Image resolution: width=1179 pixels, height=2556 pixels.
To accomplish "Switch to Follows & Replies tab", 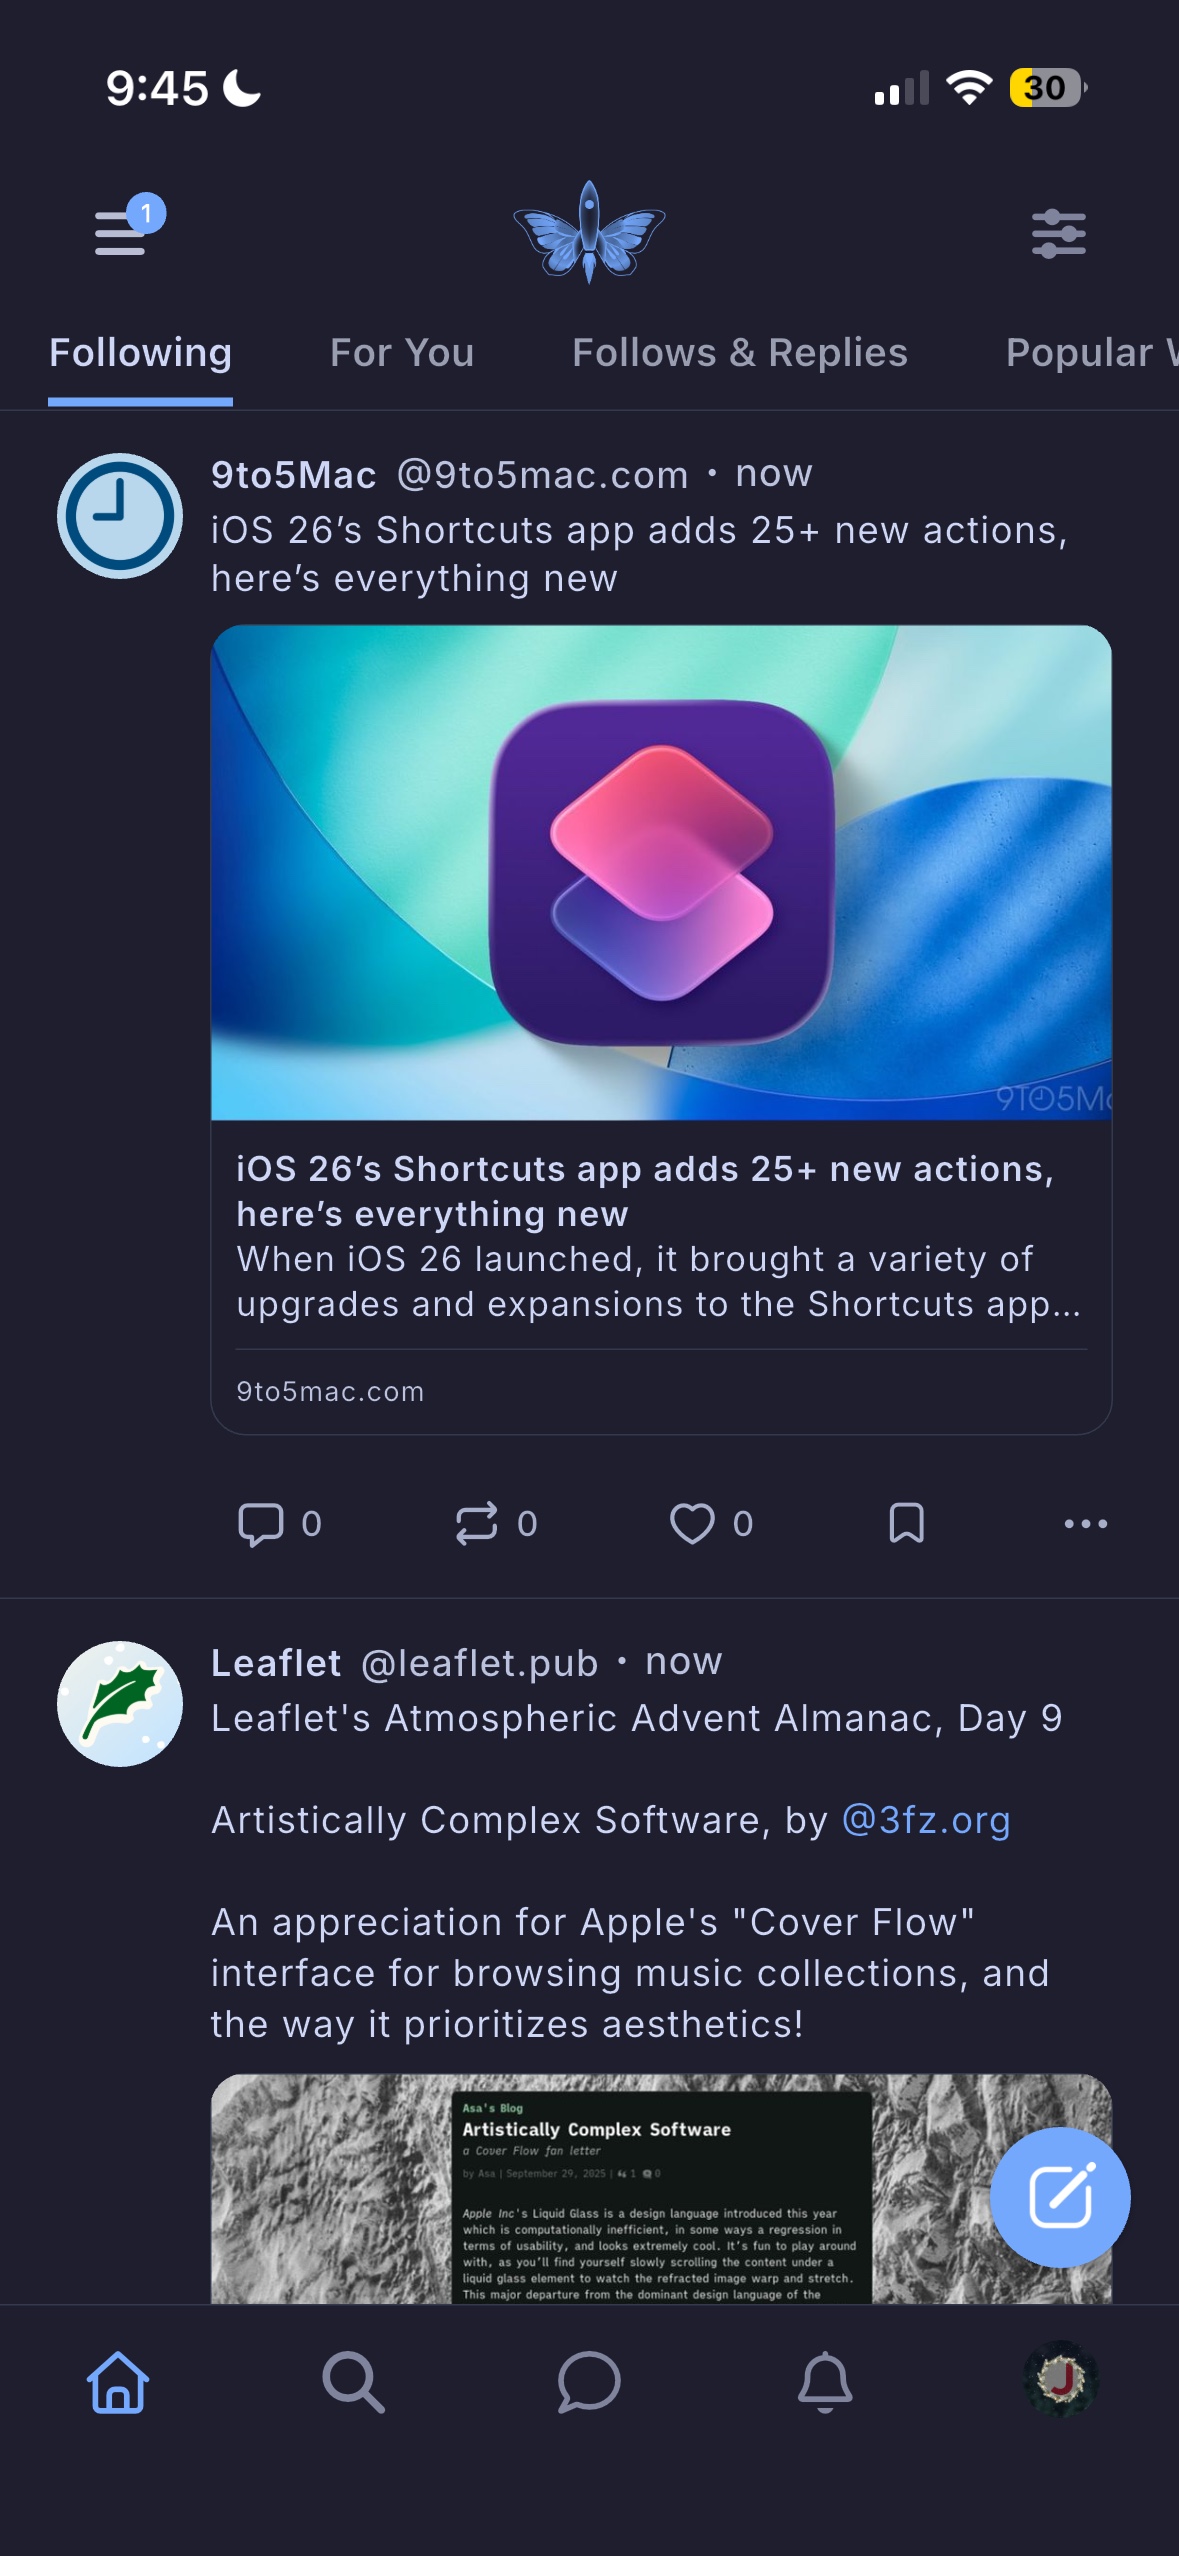I will click(740, 353).
